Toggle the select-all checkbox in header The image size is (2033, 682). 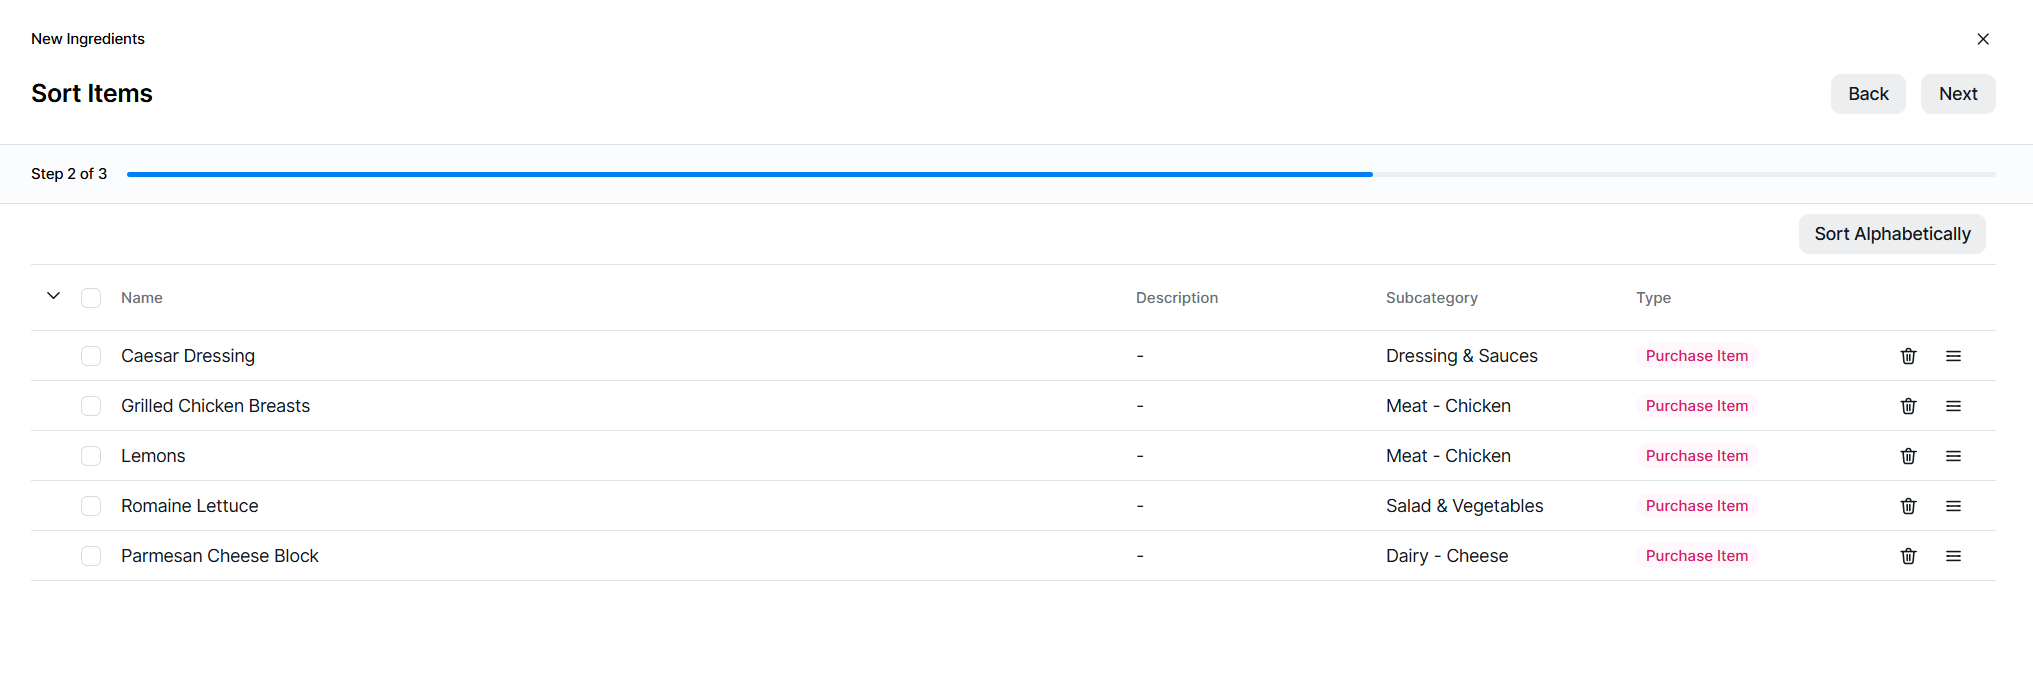[x=91, y=298]
